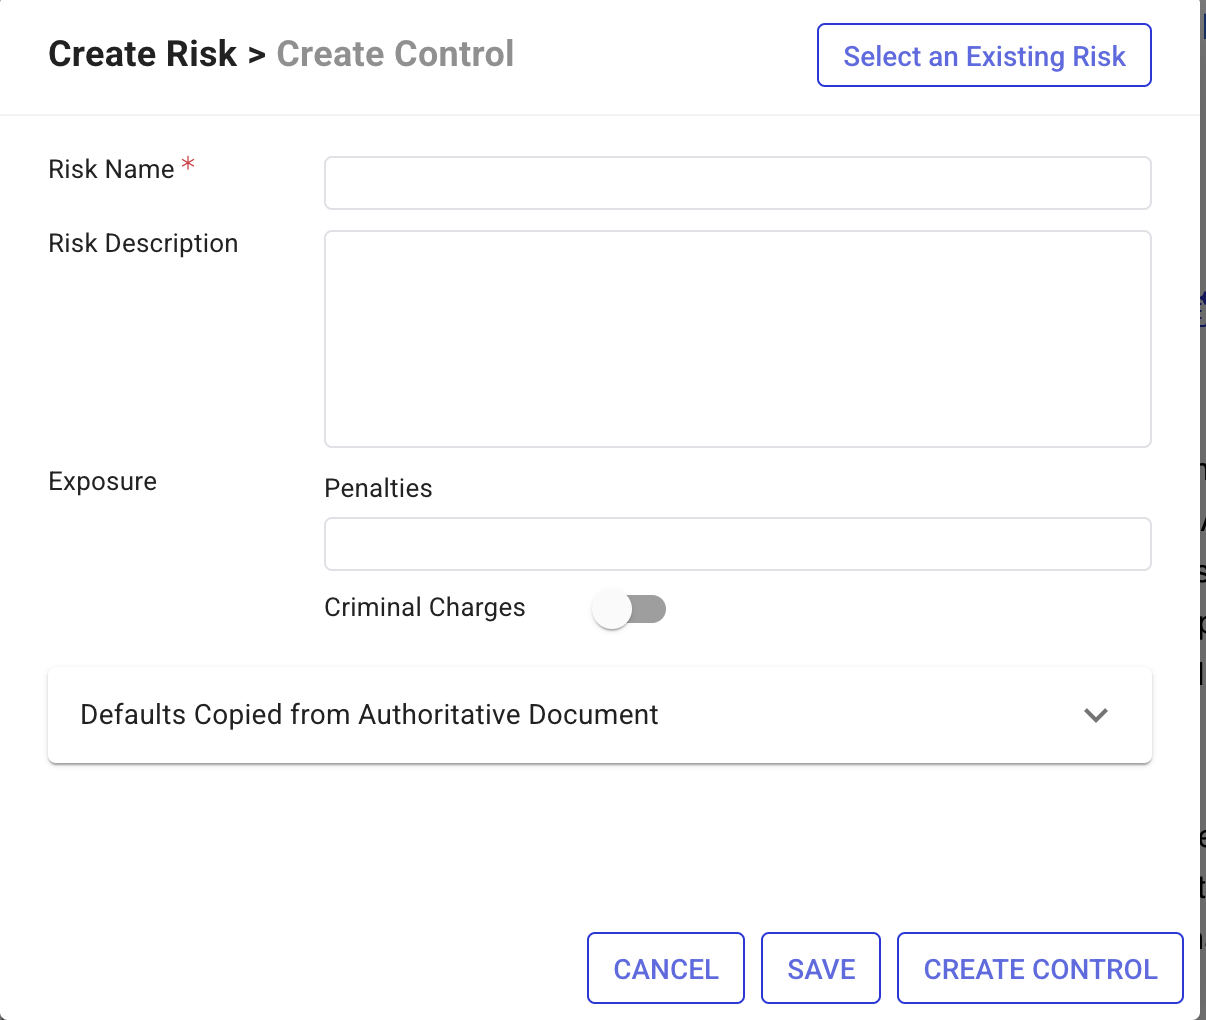Go to Create Risk breadcrumb step
The height and width of the screenshot is (1020, 1206).
(x=142, y=54)
